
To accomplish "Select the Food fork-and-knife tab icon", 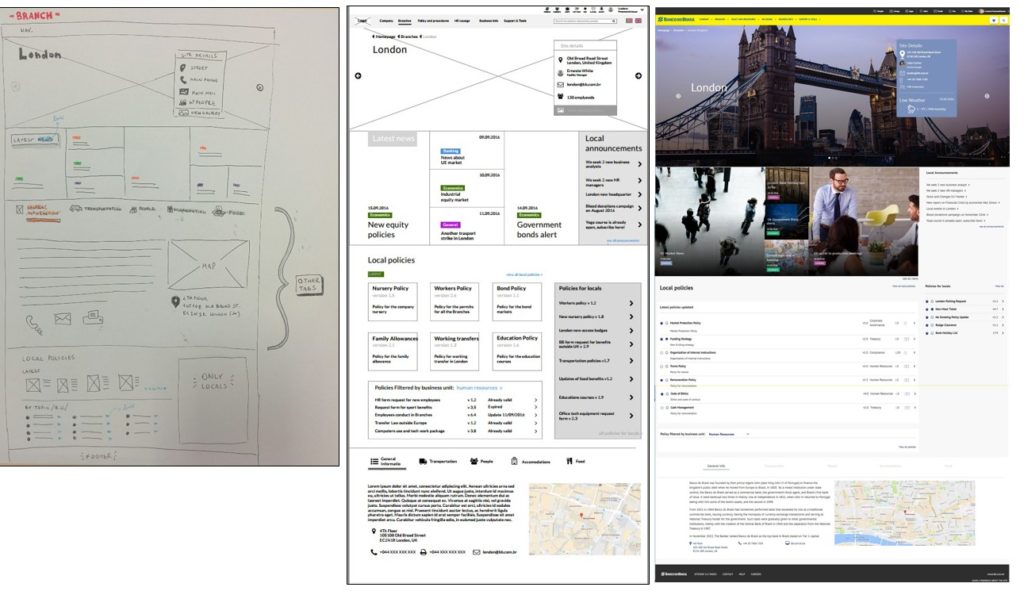I will pos(568,461).
